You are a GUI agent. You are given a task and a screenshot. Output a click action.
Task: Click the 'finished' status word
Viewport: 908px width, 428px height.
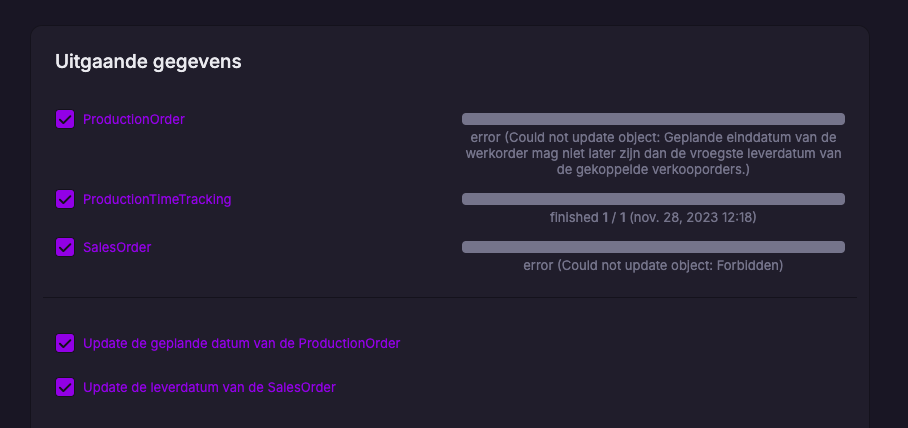coord(573,217)
